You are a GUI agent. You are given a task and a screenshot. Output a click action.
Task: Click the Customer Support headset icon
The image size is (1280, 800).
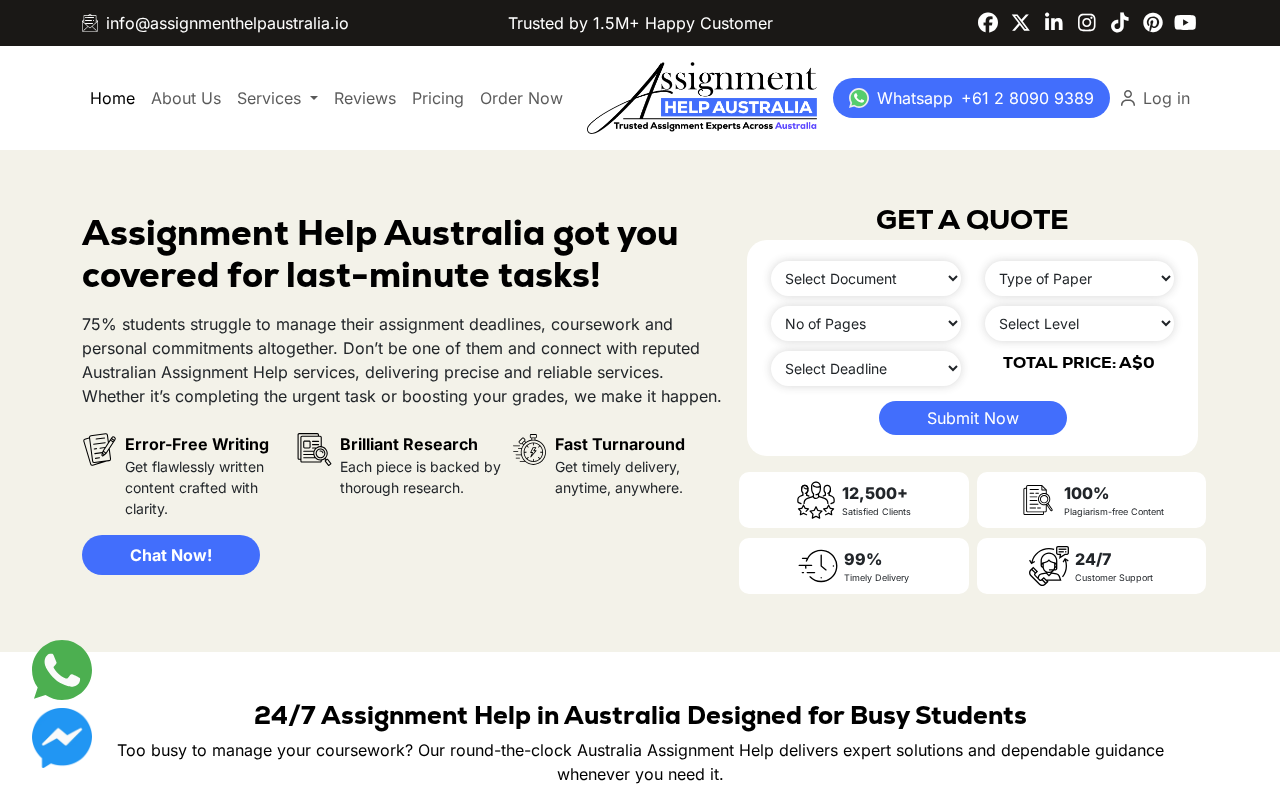pos(1049,566)
